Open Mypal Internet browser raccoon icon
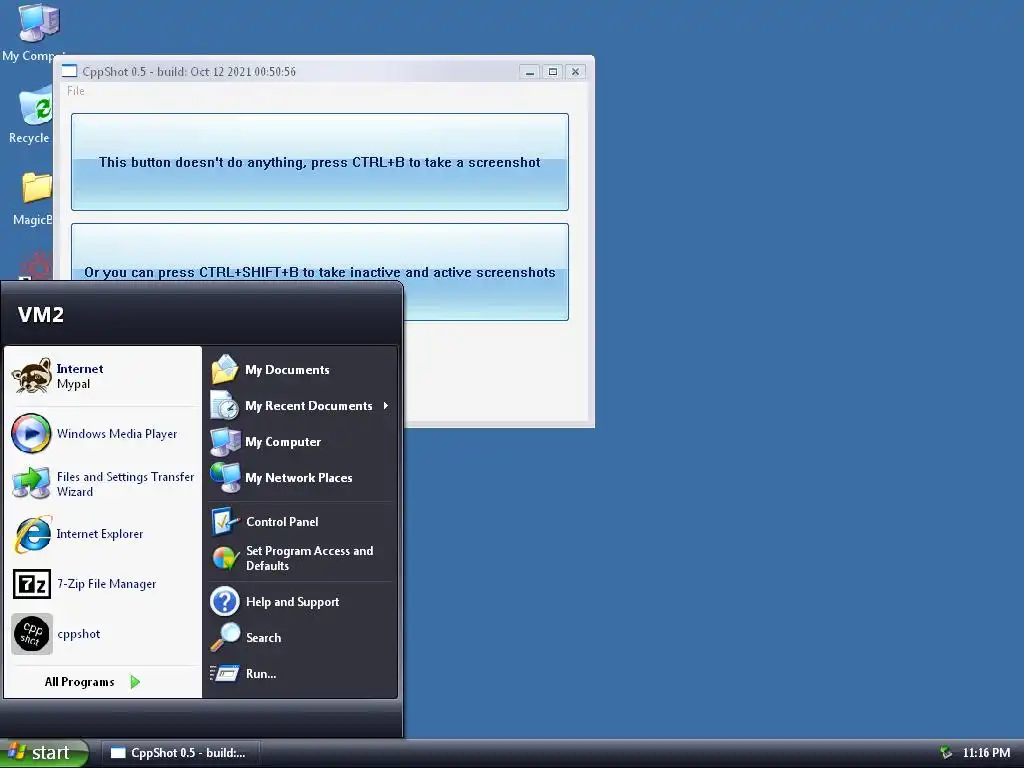The height and width of the screenshot is (768, 1024). 31,376
